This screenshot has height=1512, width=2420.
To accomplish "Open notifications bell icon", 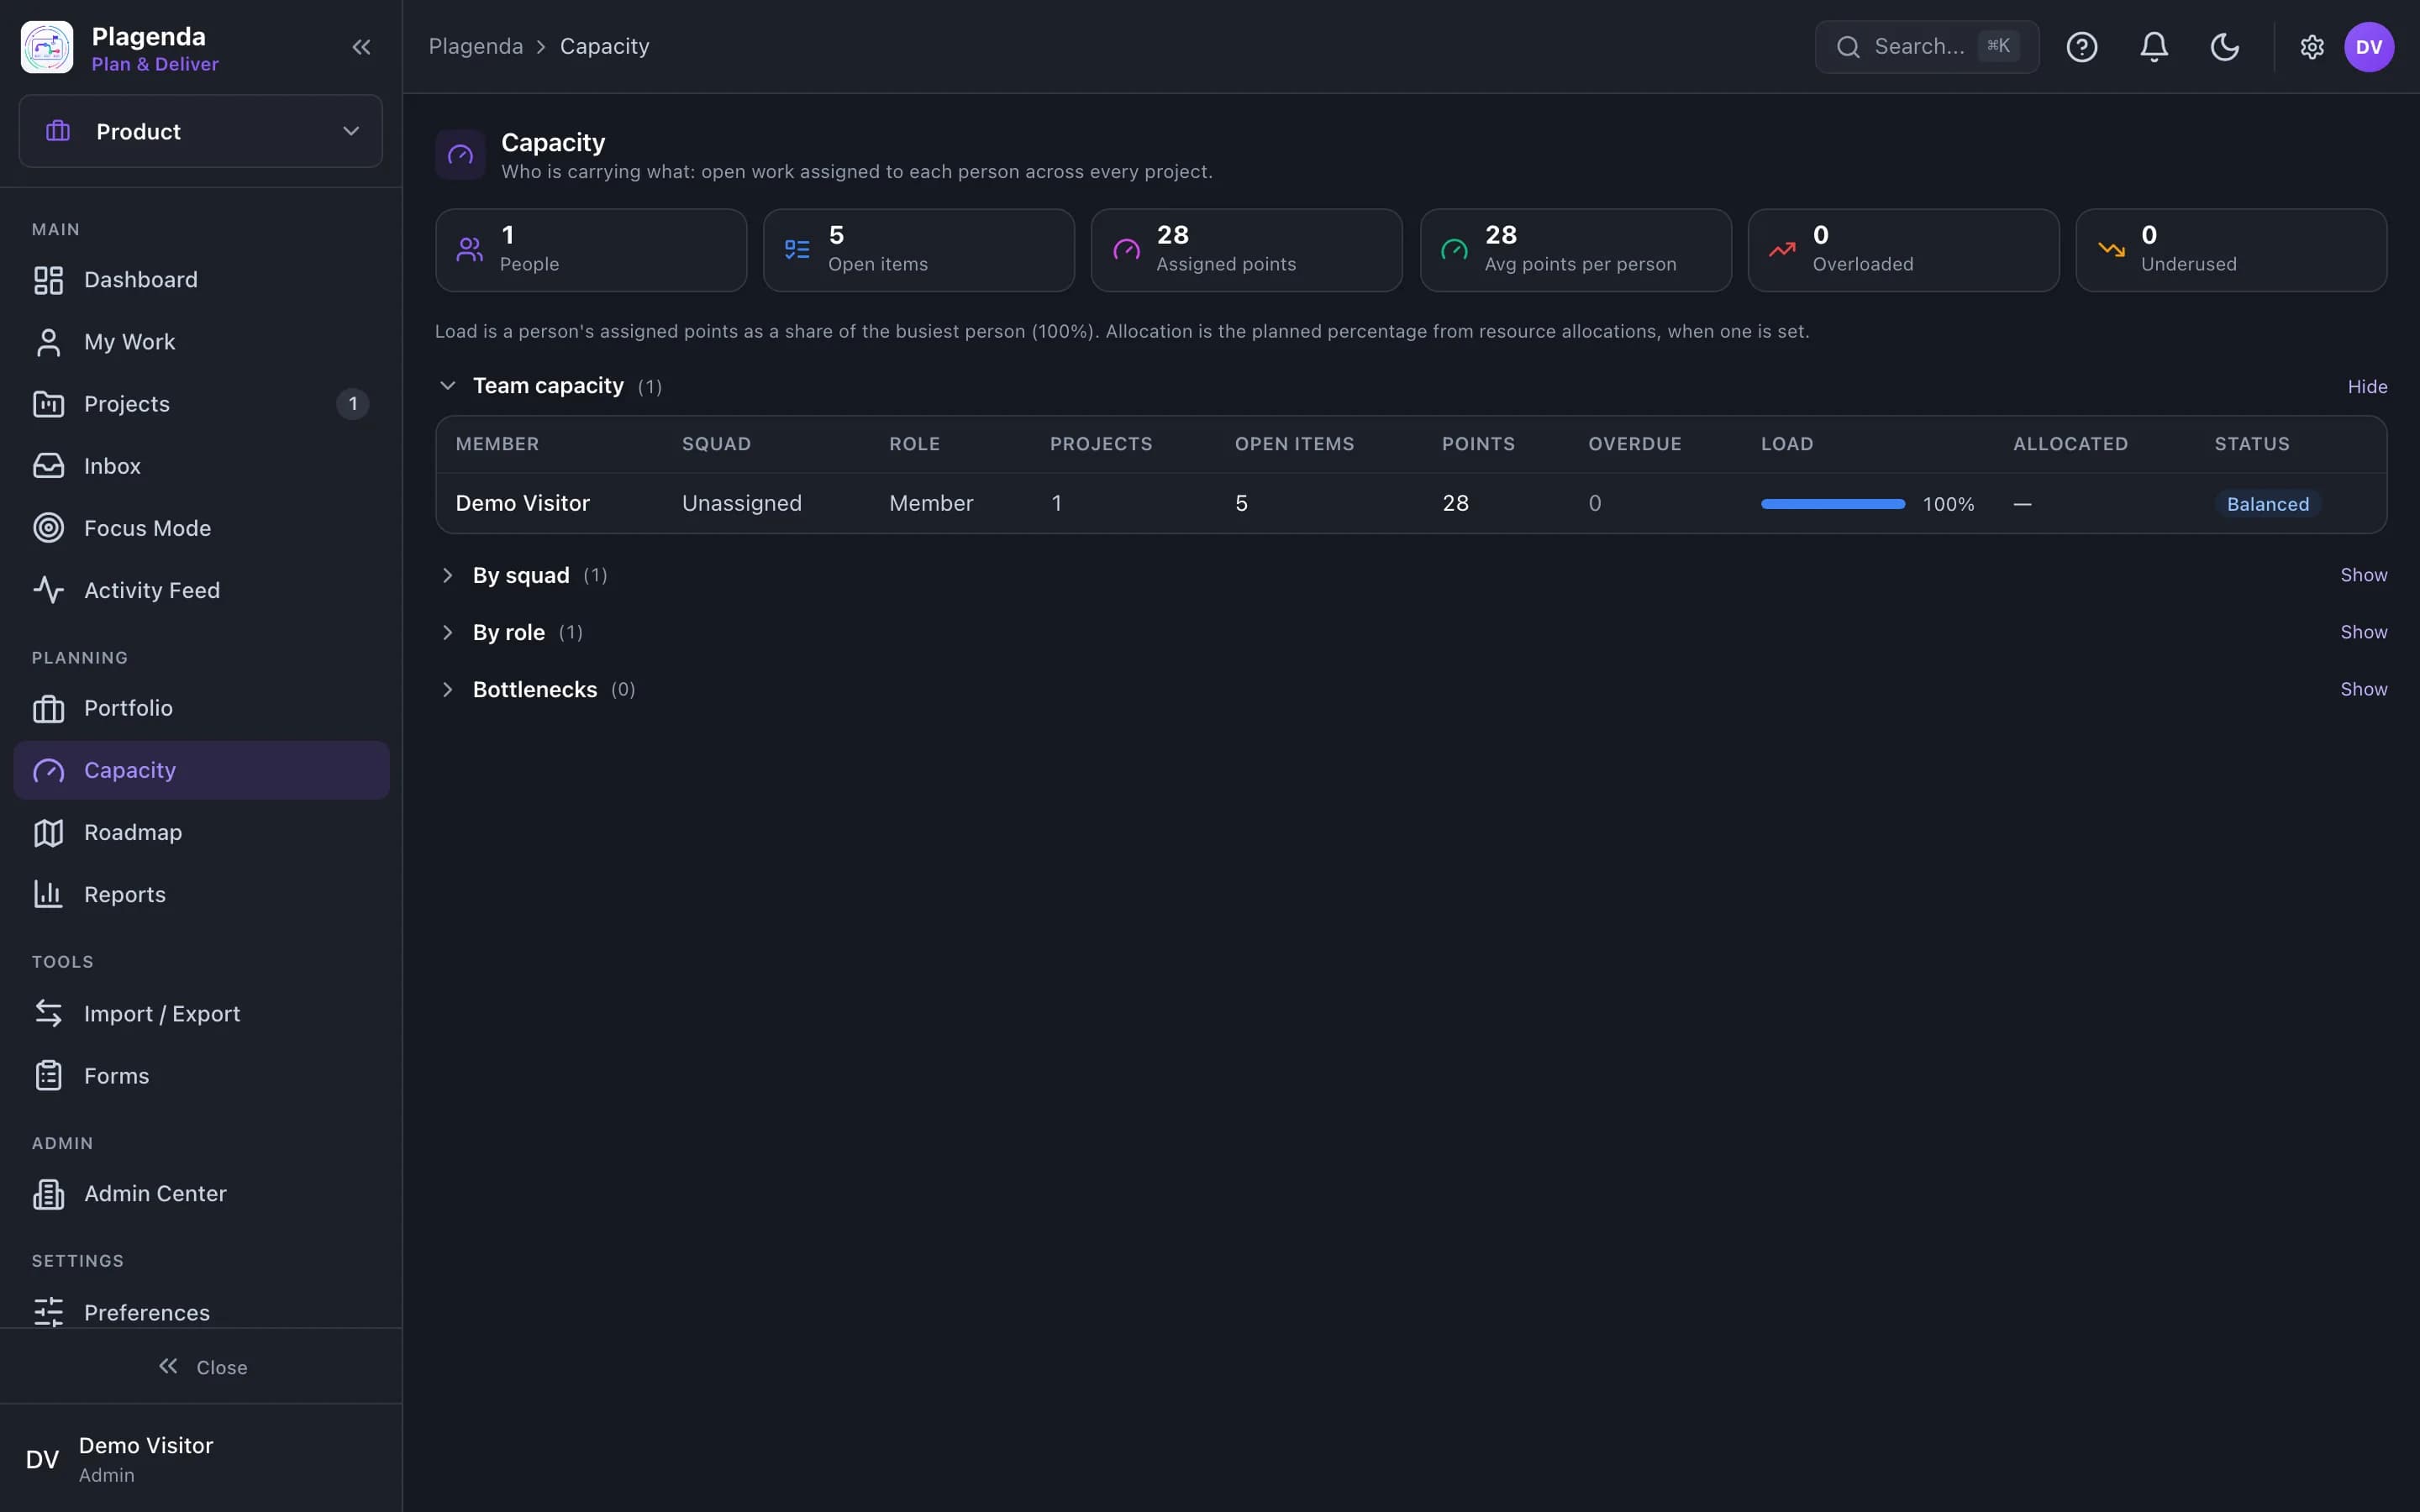I will tap(2154, 47).
